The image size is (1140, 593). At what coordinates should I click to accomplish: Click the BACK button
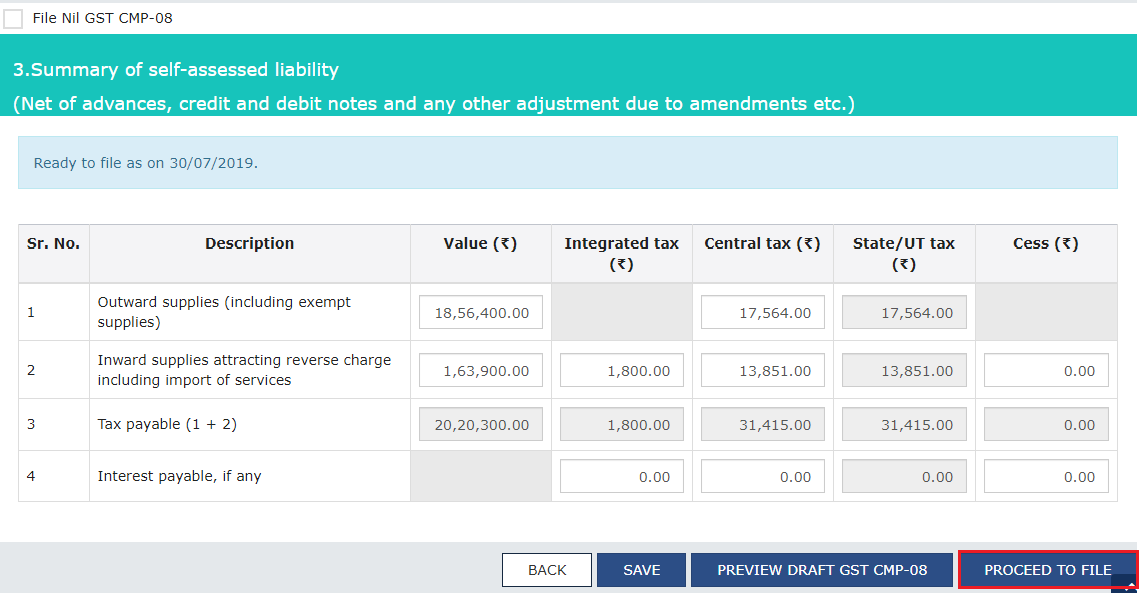tap(546, 569)
